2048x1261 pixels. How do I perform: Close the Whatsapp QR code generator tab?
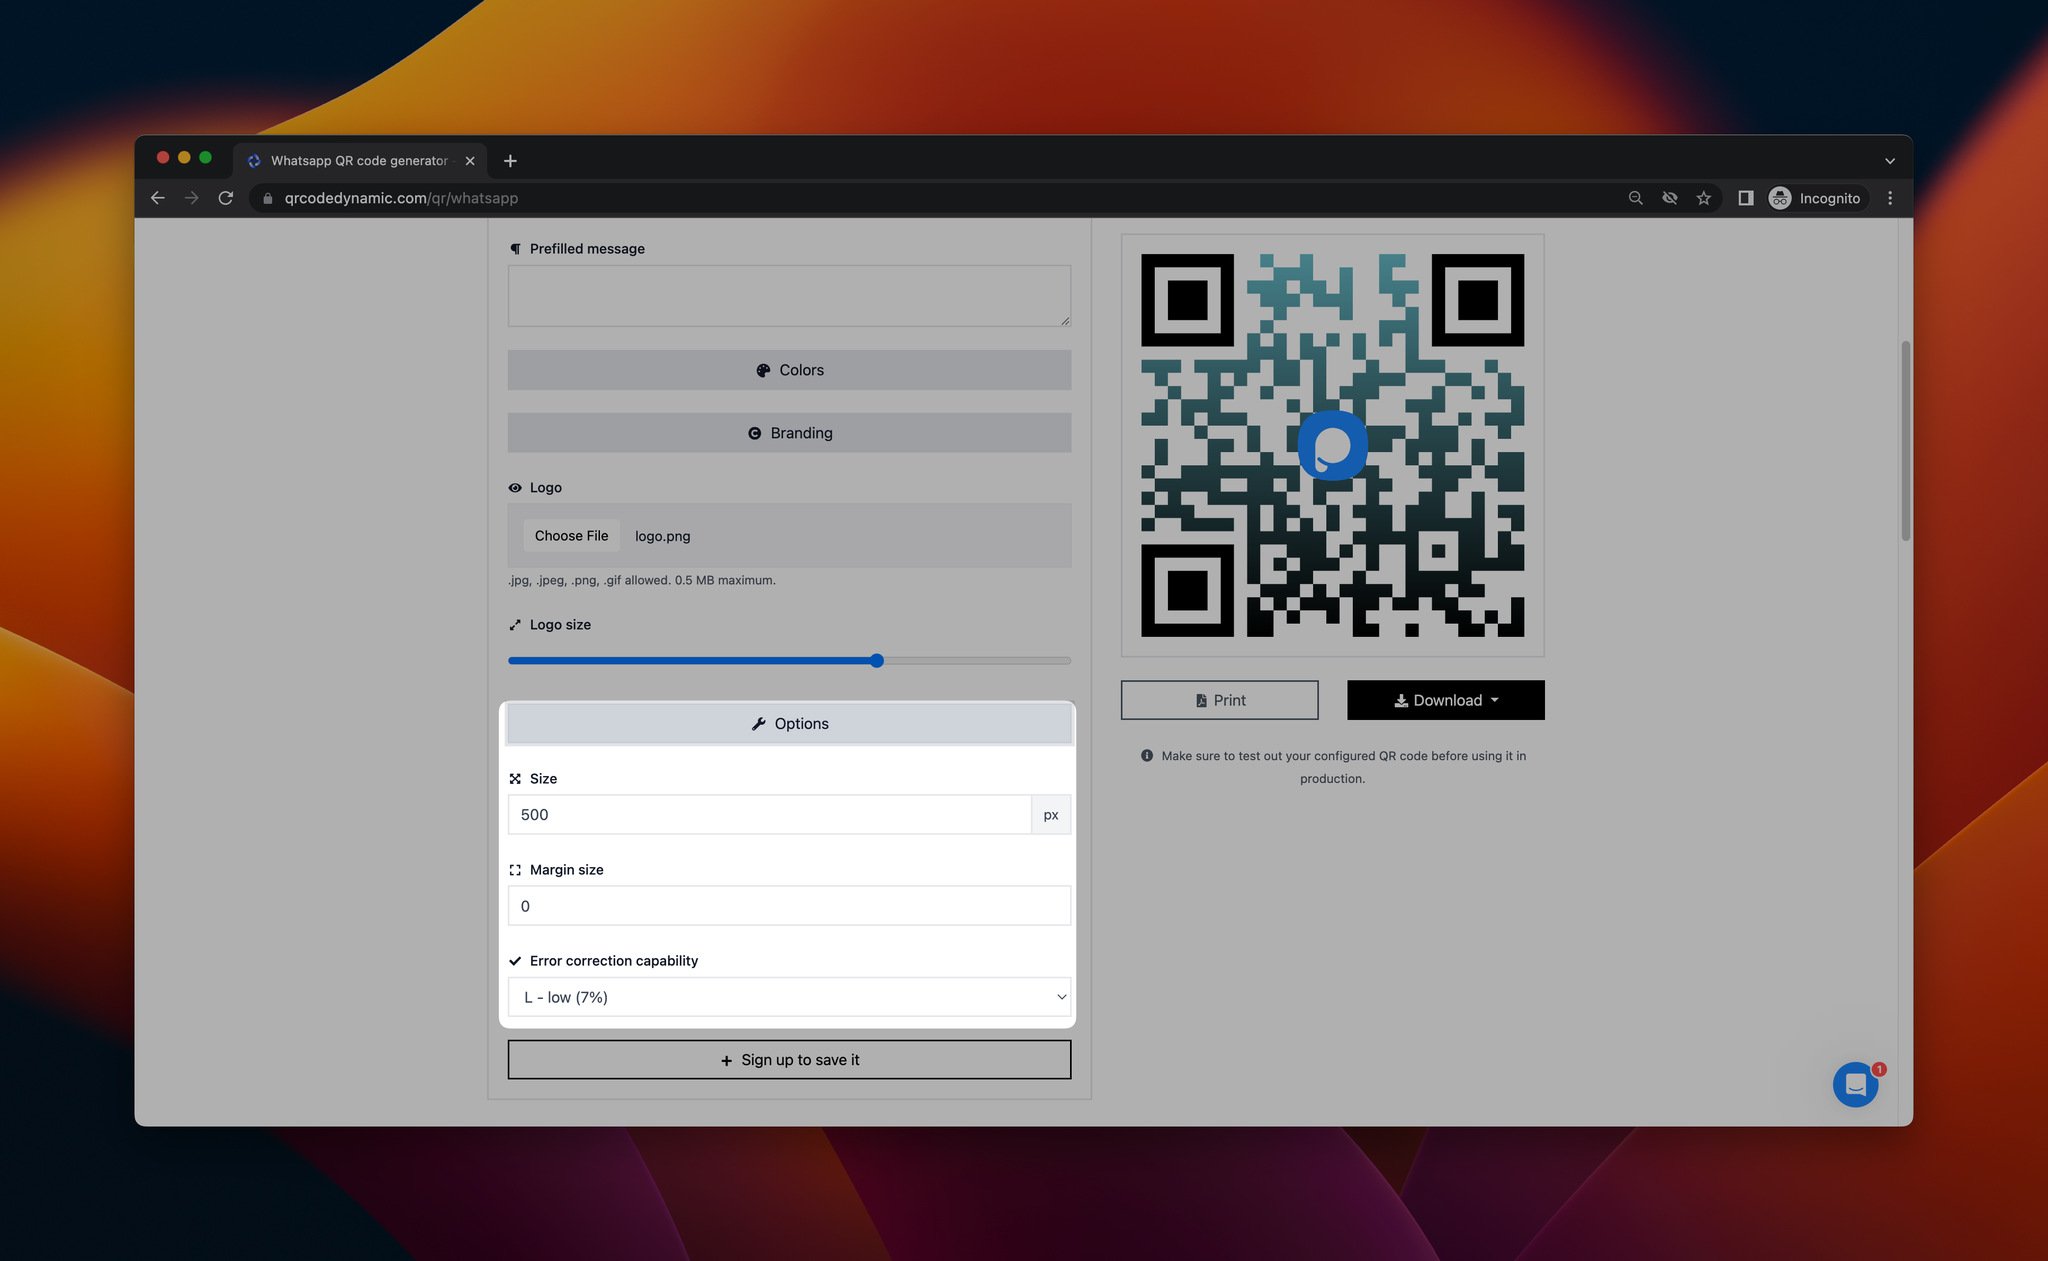point(470,161)
